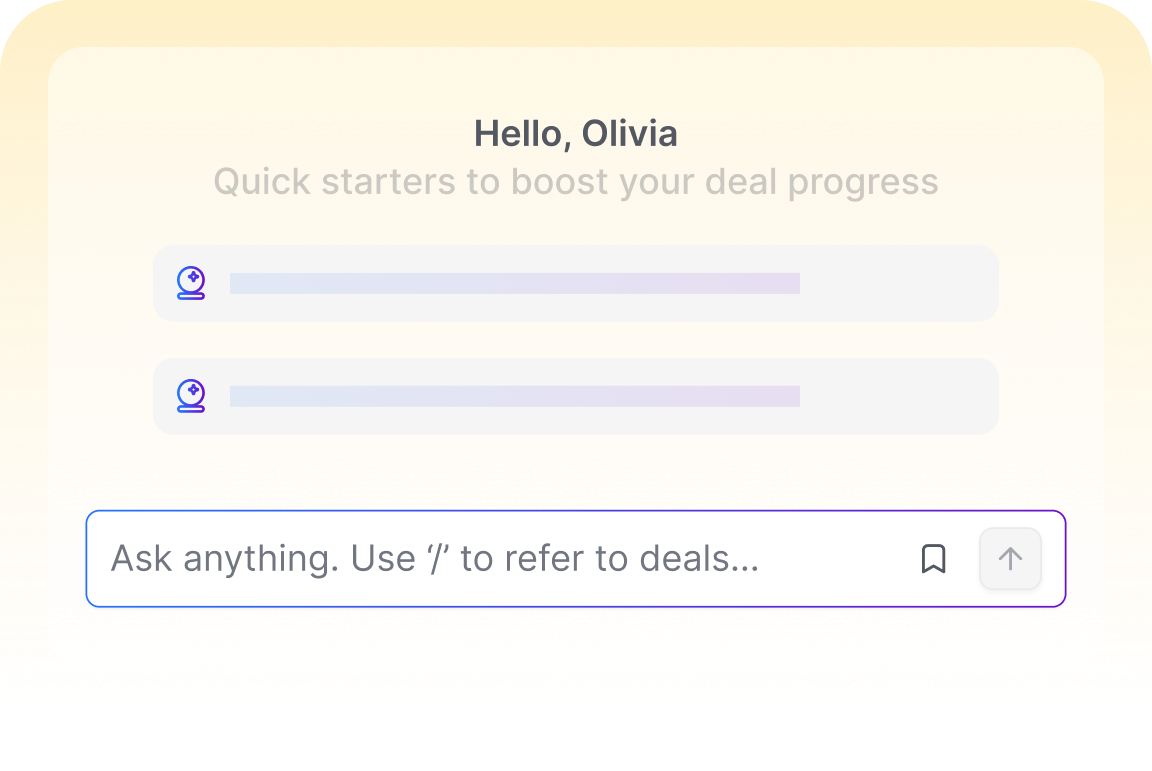The height and width of the screenshot is (771, 1152).
Task: Click the gray square around the send arrow
Action: [1010, 559]
